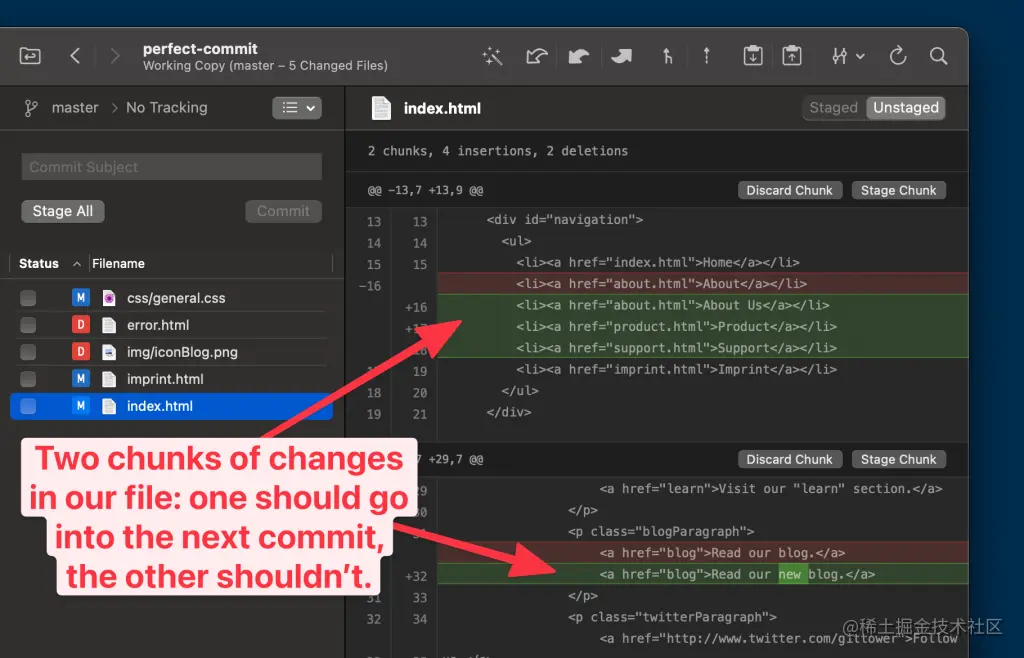Switch to the Staged tab

pyautogui.click(x=833, y=108)
